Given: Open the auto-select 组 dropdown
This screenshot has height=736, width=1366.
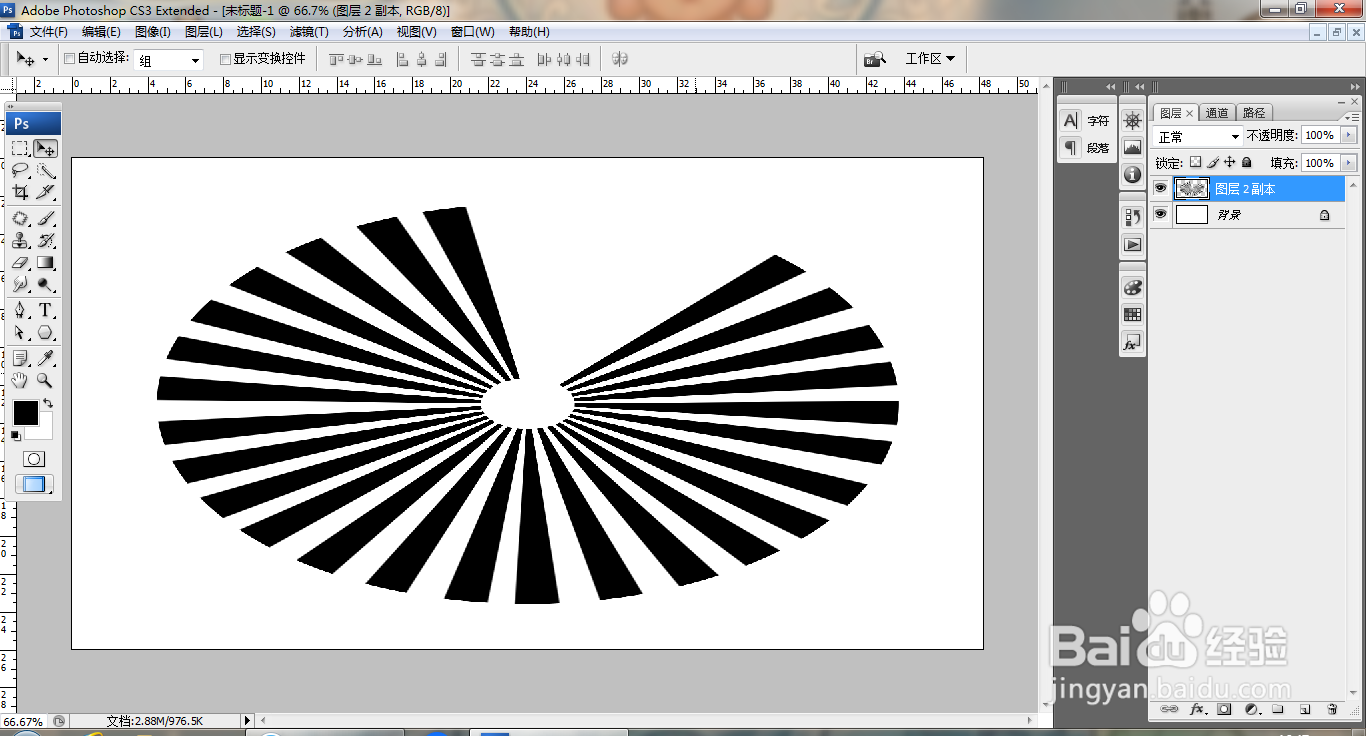Looking at the screenshot, I should pos(169,60).
